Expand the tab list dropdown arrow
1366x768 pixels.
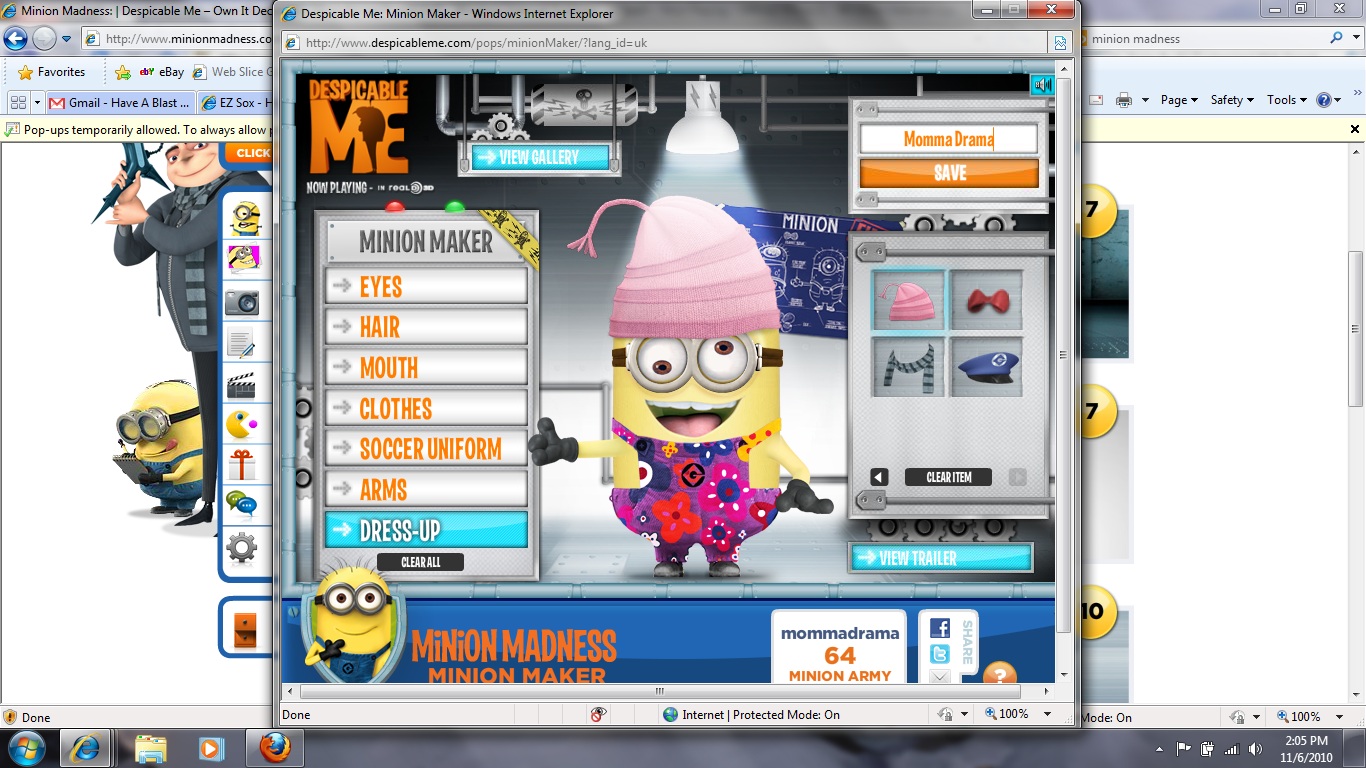click(37, 102)
